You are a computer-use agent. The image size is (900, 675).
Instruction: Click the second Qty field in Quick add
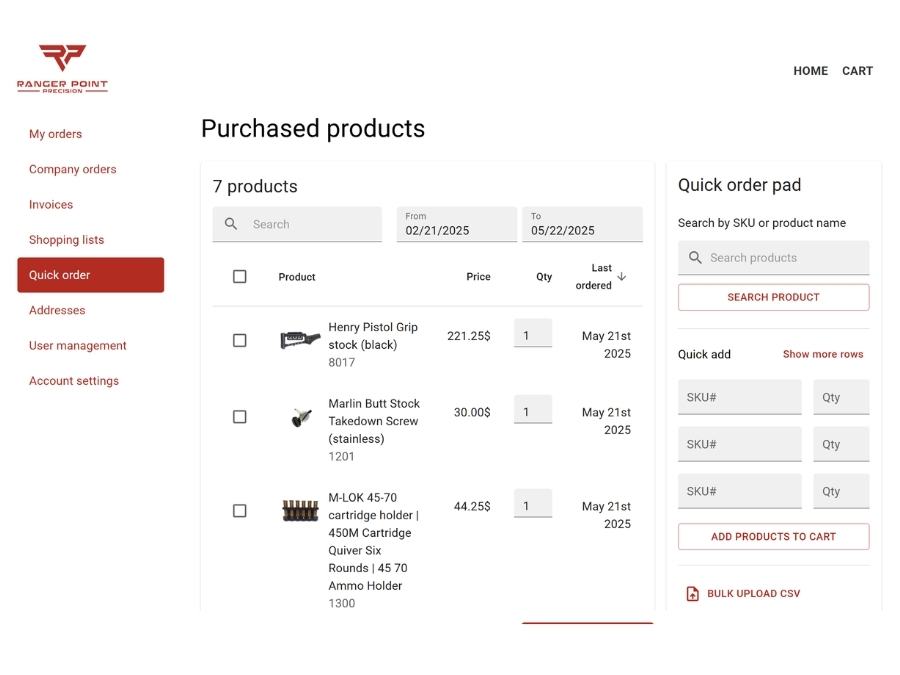point(841,444)
